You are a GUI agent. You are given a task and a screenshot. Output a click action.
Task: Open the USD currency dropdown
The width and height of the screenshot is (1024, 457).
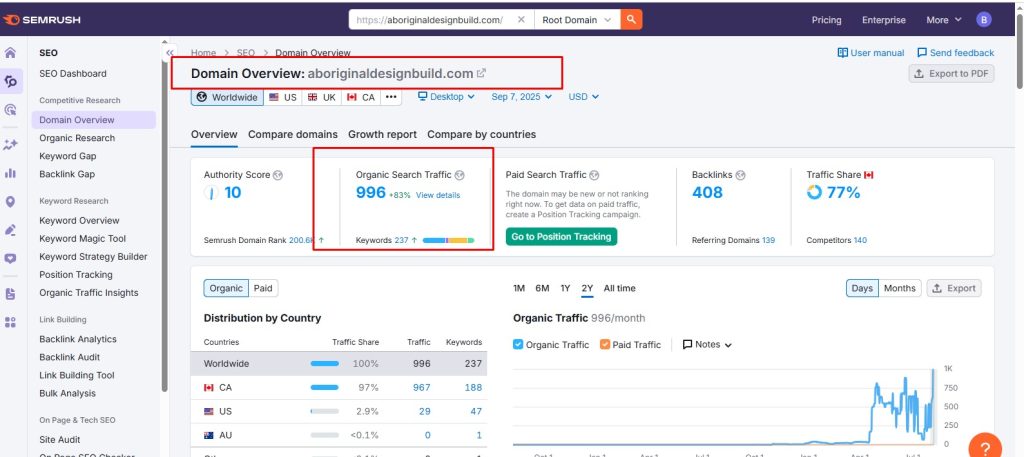(x=583, y=97)
